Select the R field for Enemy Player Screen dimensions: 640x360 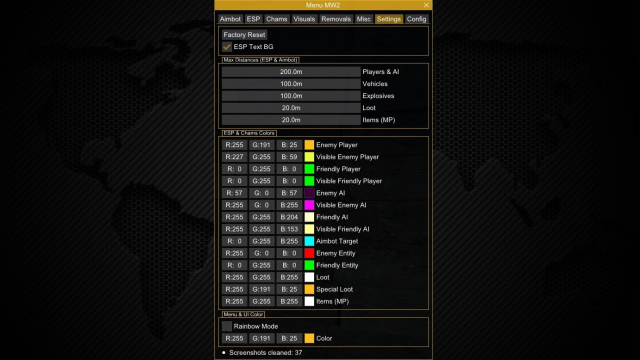coord(234,145)
